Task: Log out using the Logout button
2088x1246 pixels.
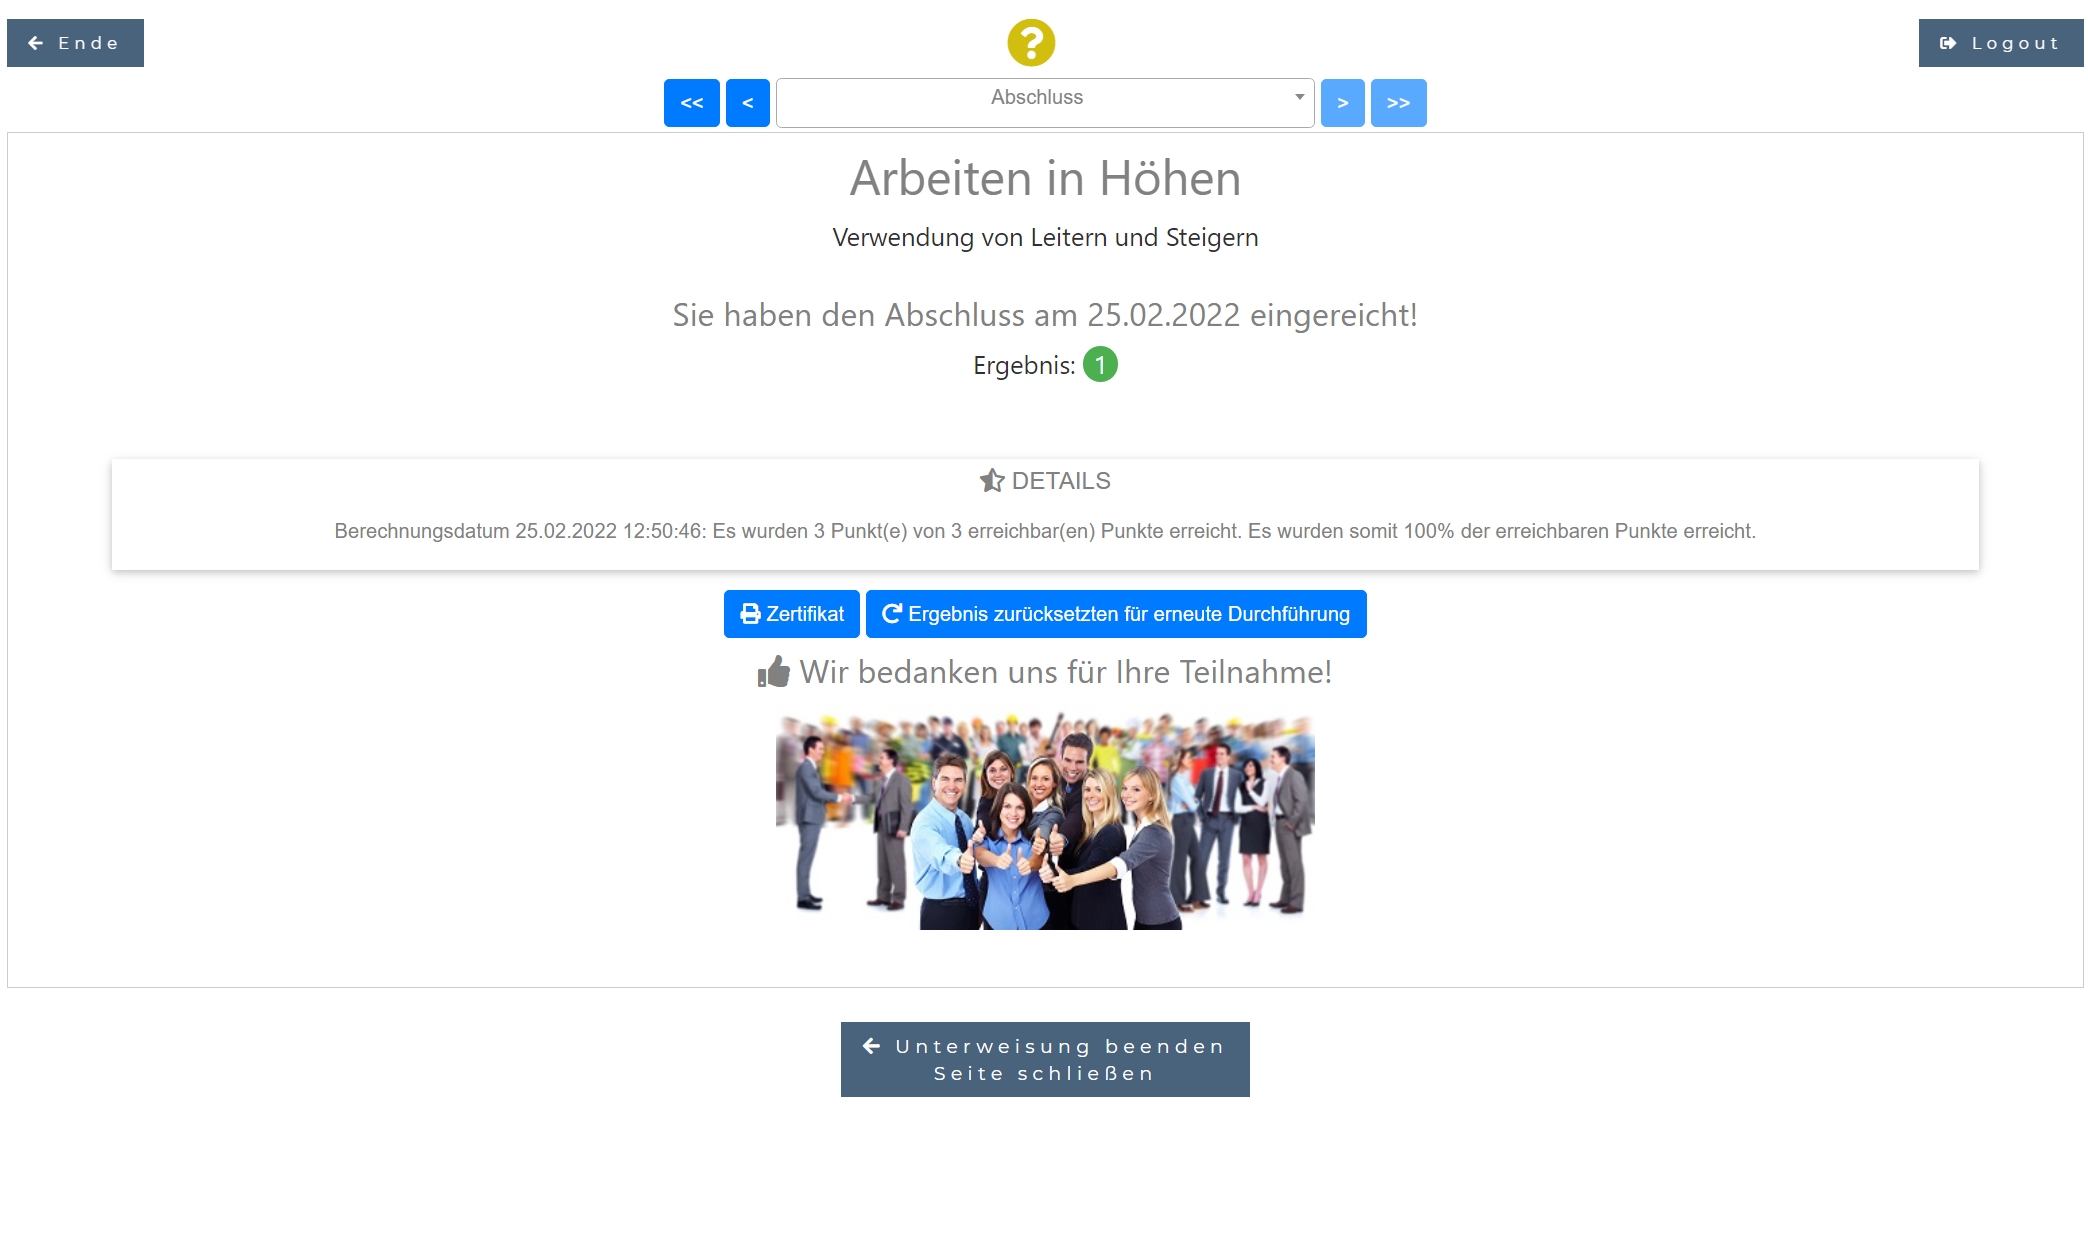Action: point(2000,43)
